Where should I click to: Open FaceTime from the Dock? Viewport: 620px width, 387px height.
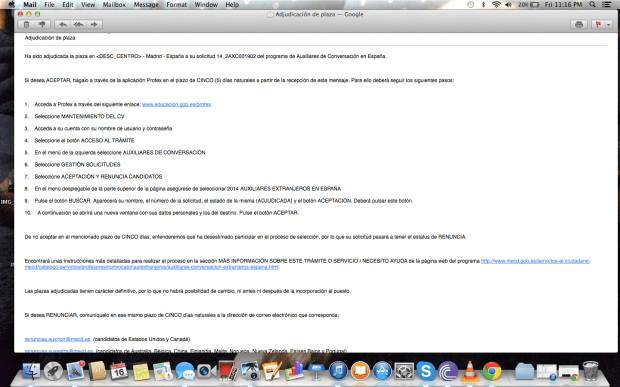point(207,371)
